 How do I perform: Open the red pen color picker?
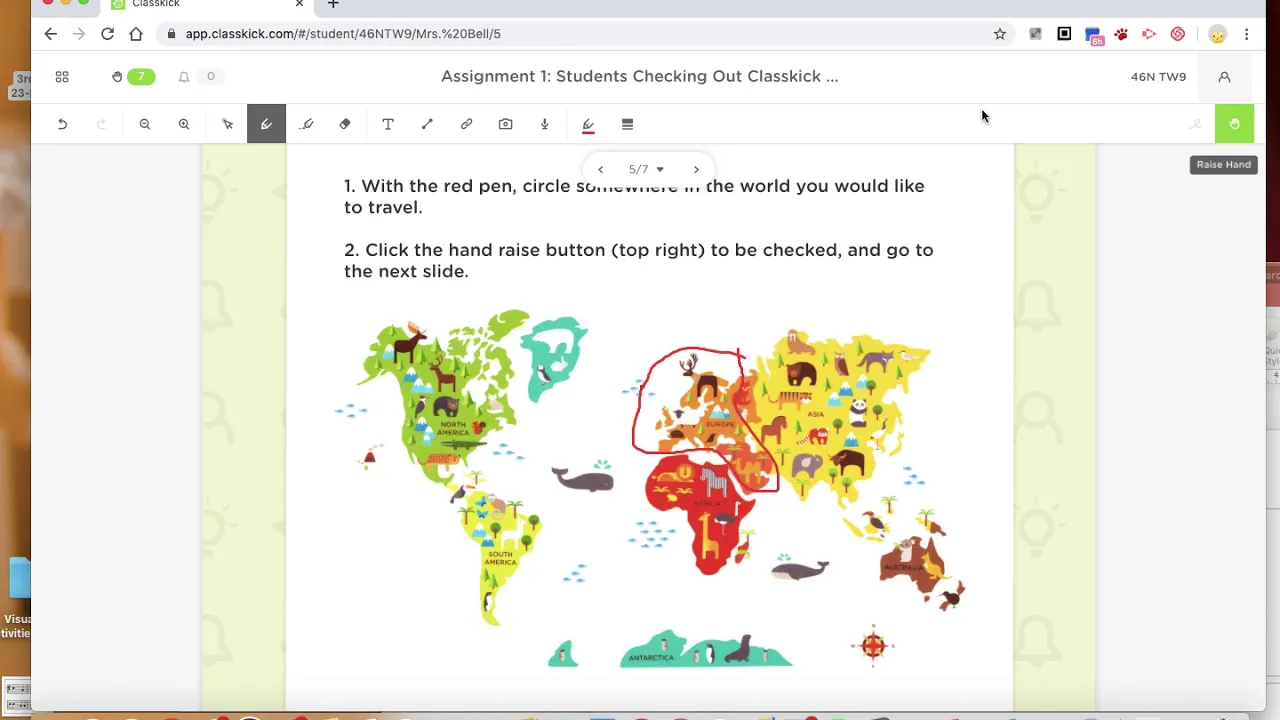(x=588, y=125)
